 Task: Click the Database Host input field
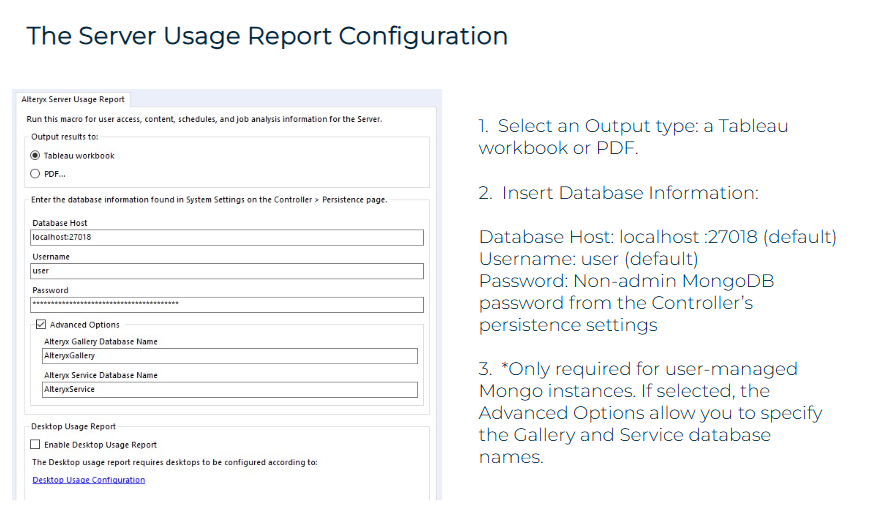click(227, 238)
